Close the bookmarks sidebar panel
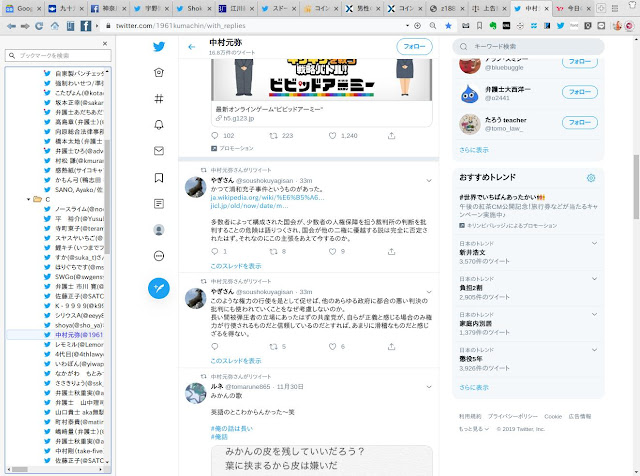 coord(105,43)
